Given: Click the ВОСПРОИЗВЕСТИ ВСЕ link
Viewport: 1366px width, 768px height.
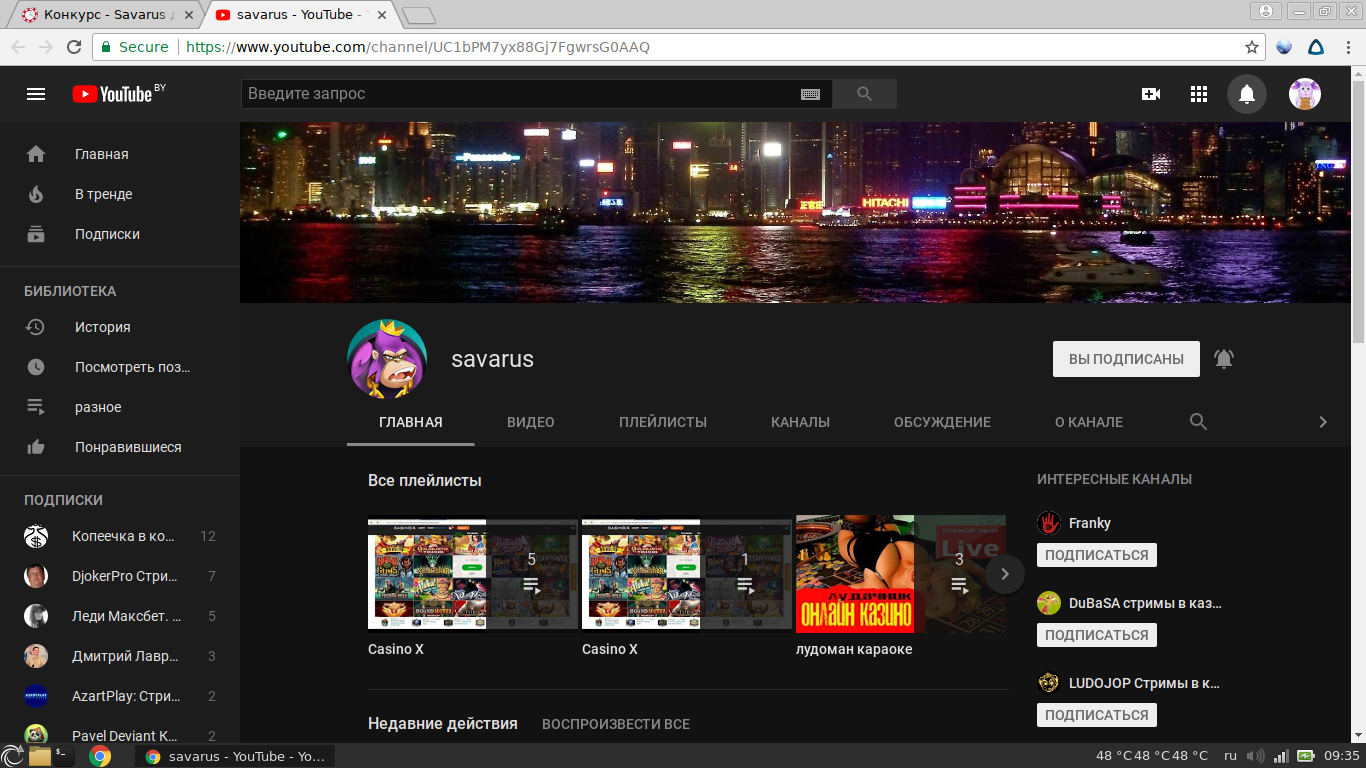Looking at the screenshot, I should pyautogui.click(x=616, y=723).
